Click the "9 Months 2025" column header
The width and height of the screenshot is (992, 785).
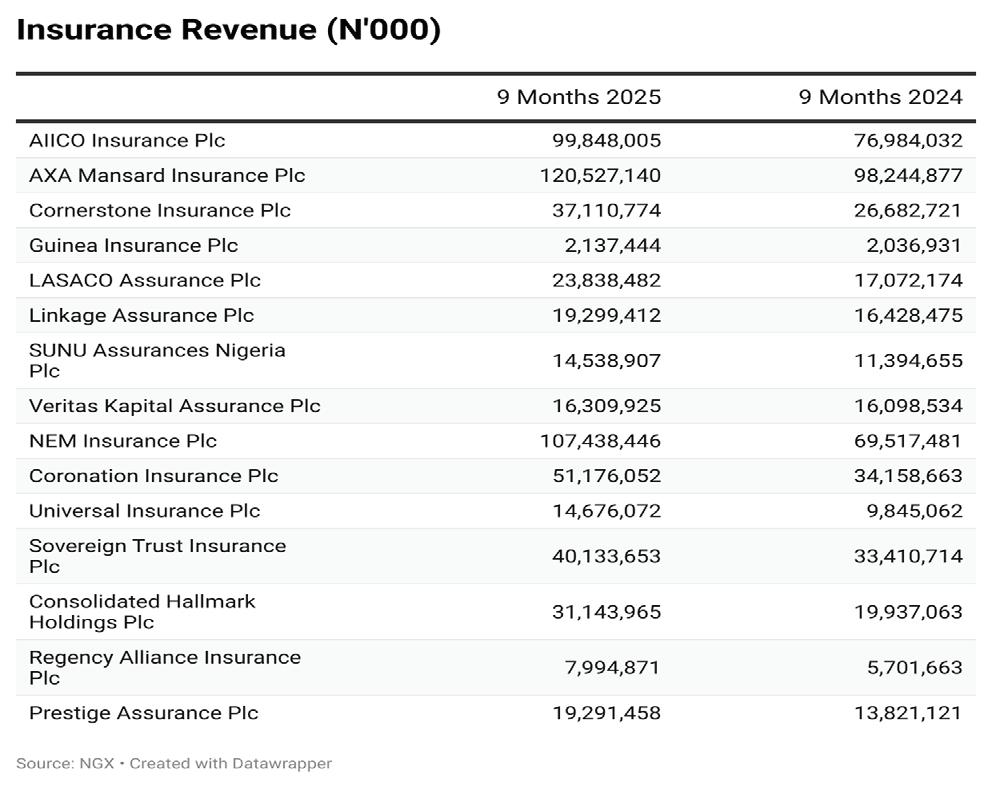579,97
